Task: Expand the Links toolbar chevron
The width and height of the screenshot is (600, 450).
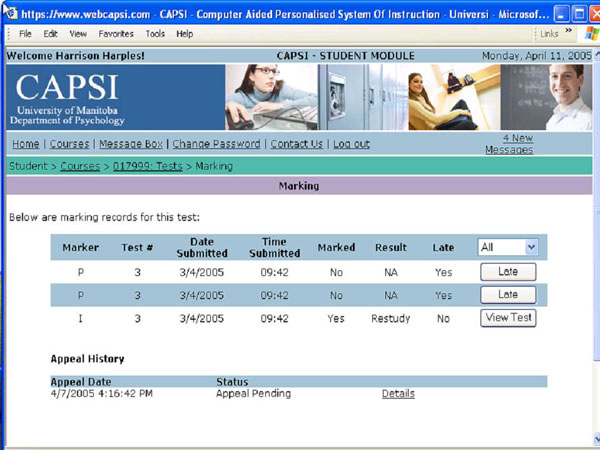Action: pyautogui.click(x=569, y=30)
